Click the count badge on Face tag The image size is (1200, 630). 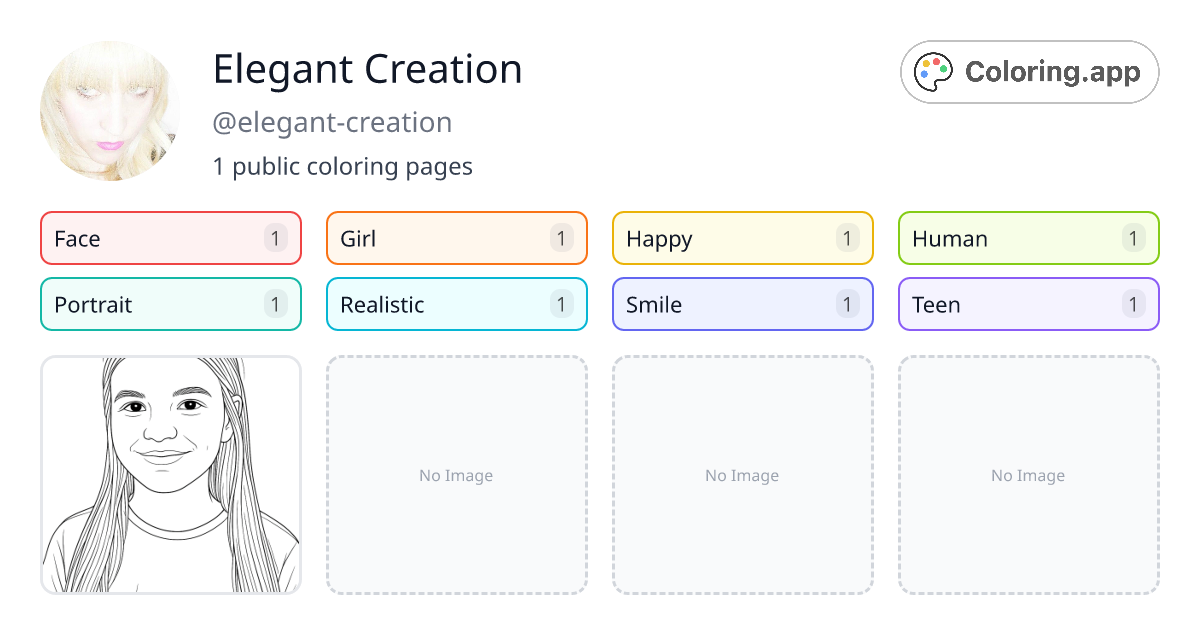point(276,238)
